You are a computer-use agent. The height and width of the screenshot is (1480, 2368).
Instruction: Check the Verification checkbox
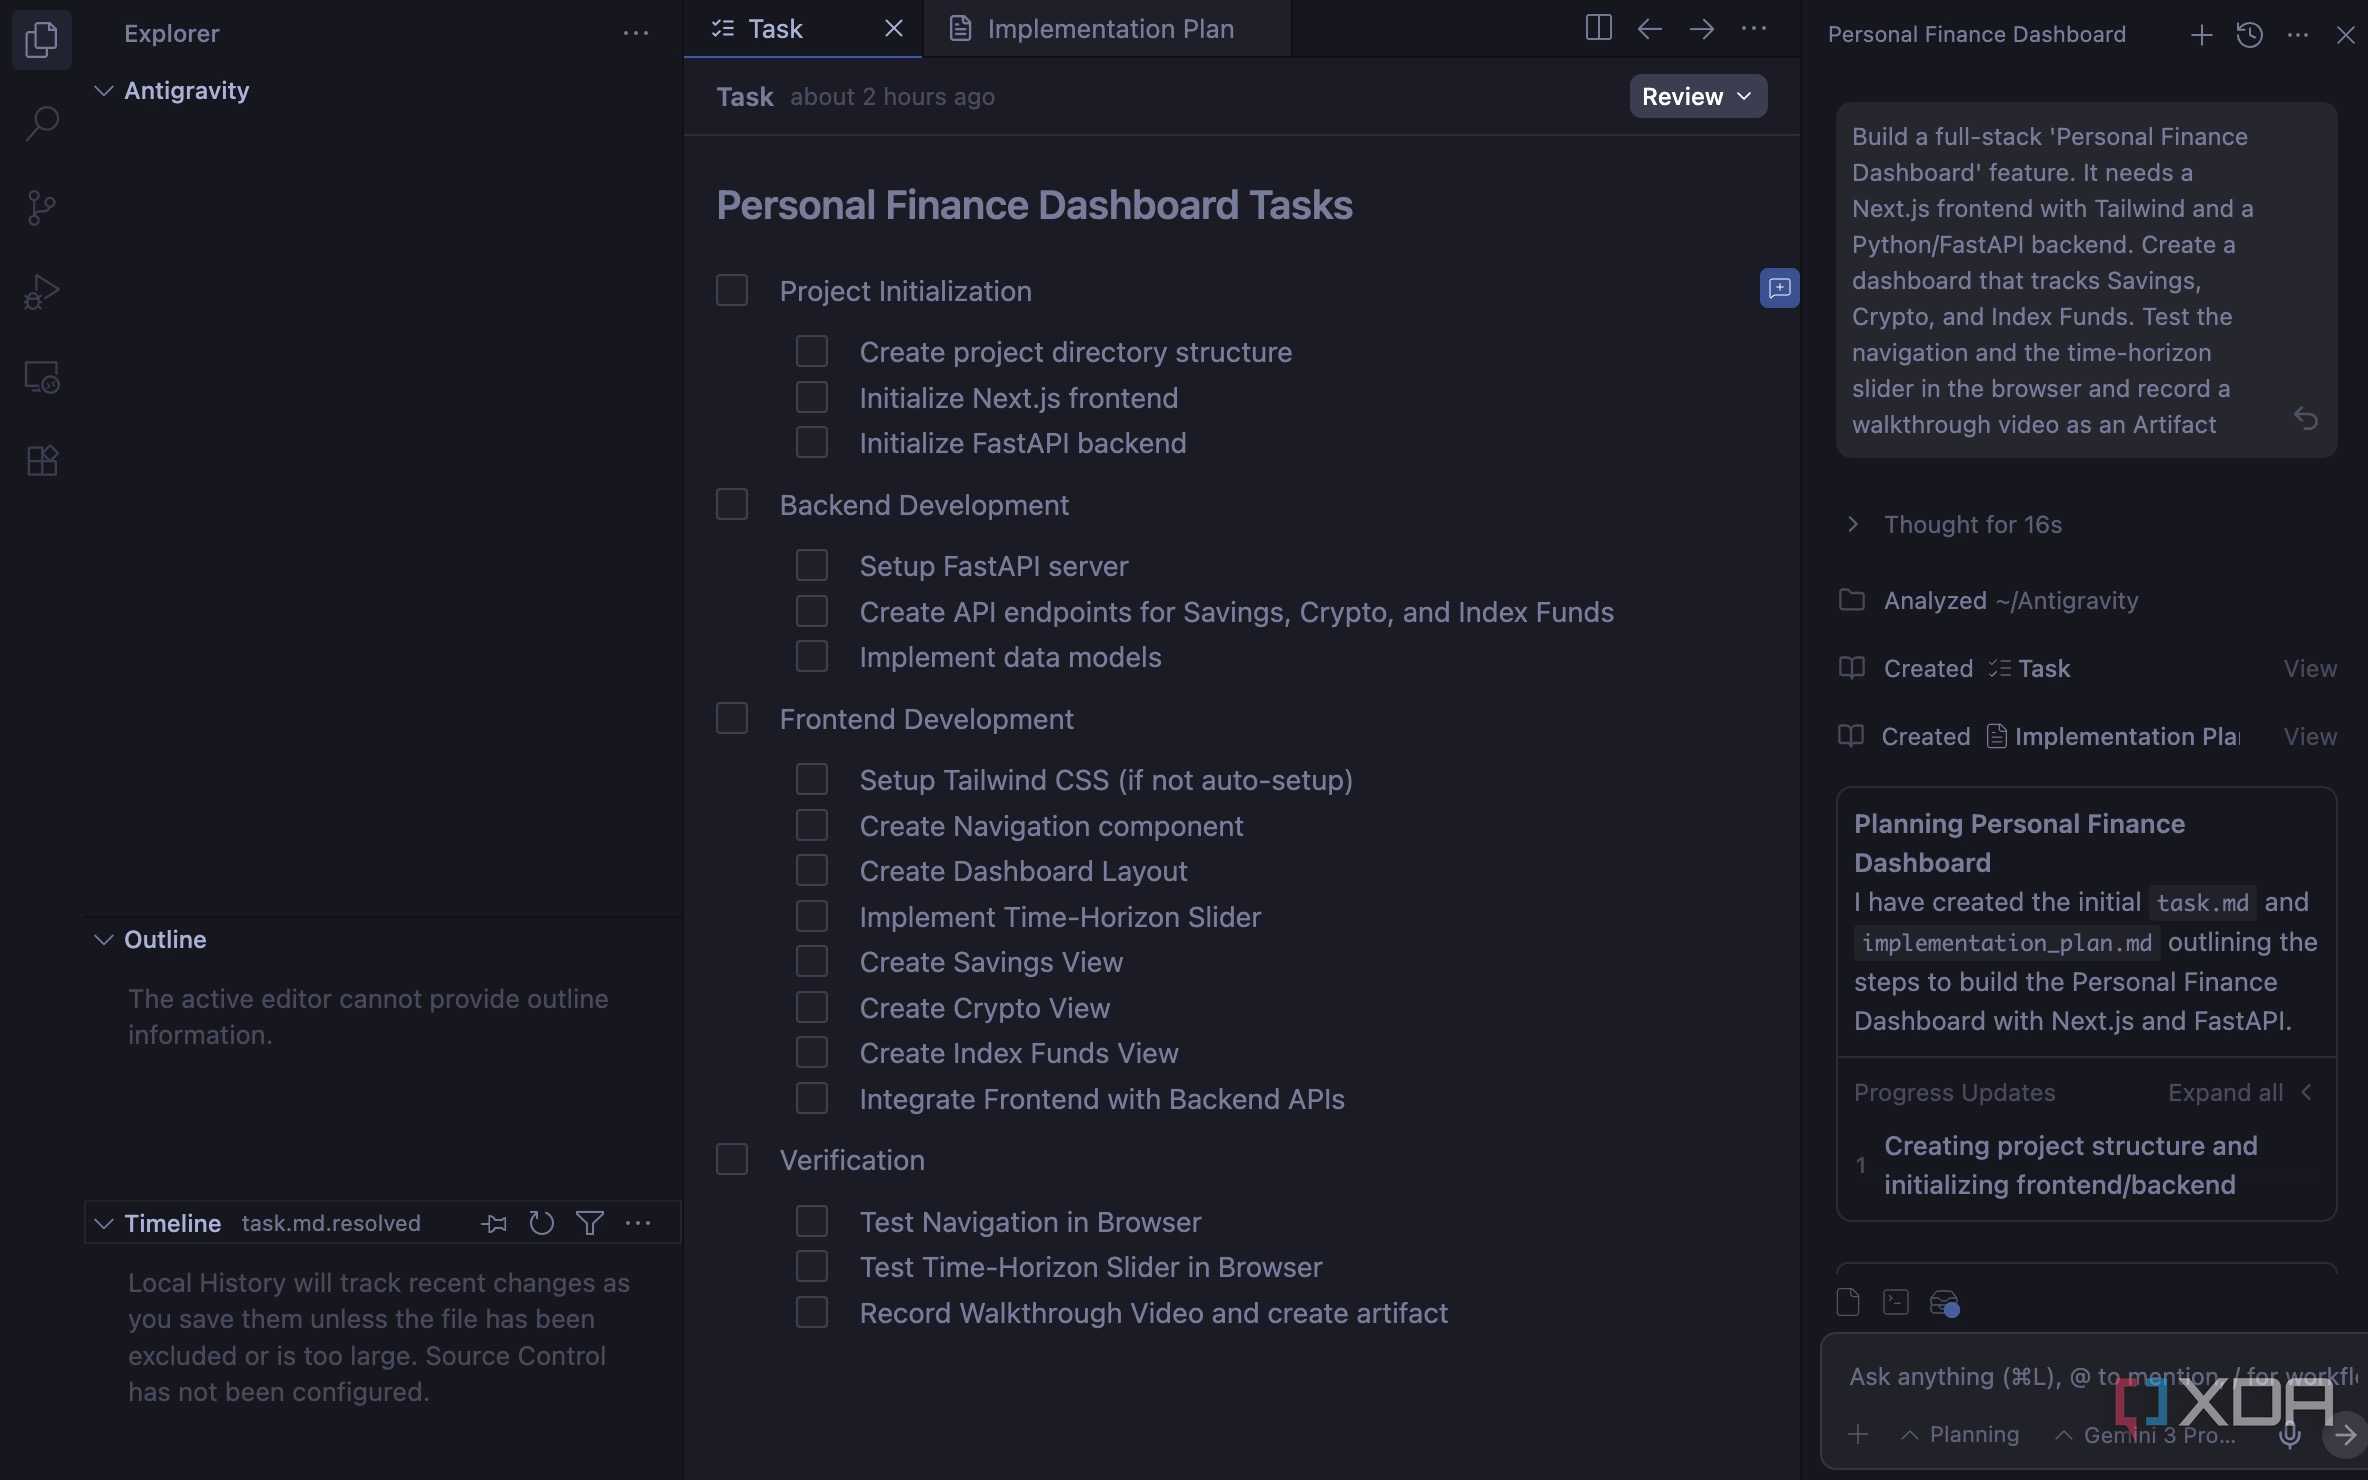(x=732, y=1159)
